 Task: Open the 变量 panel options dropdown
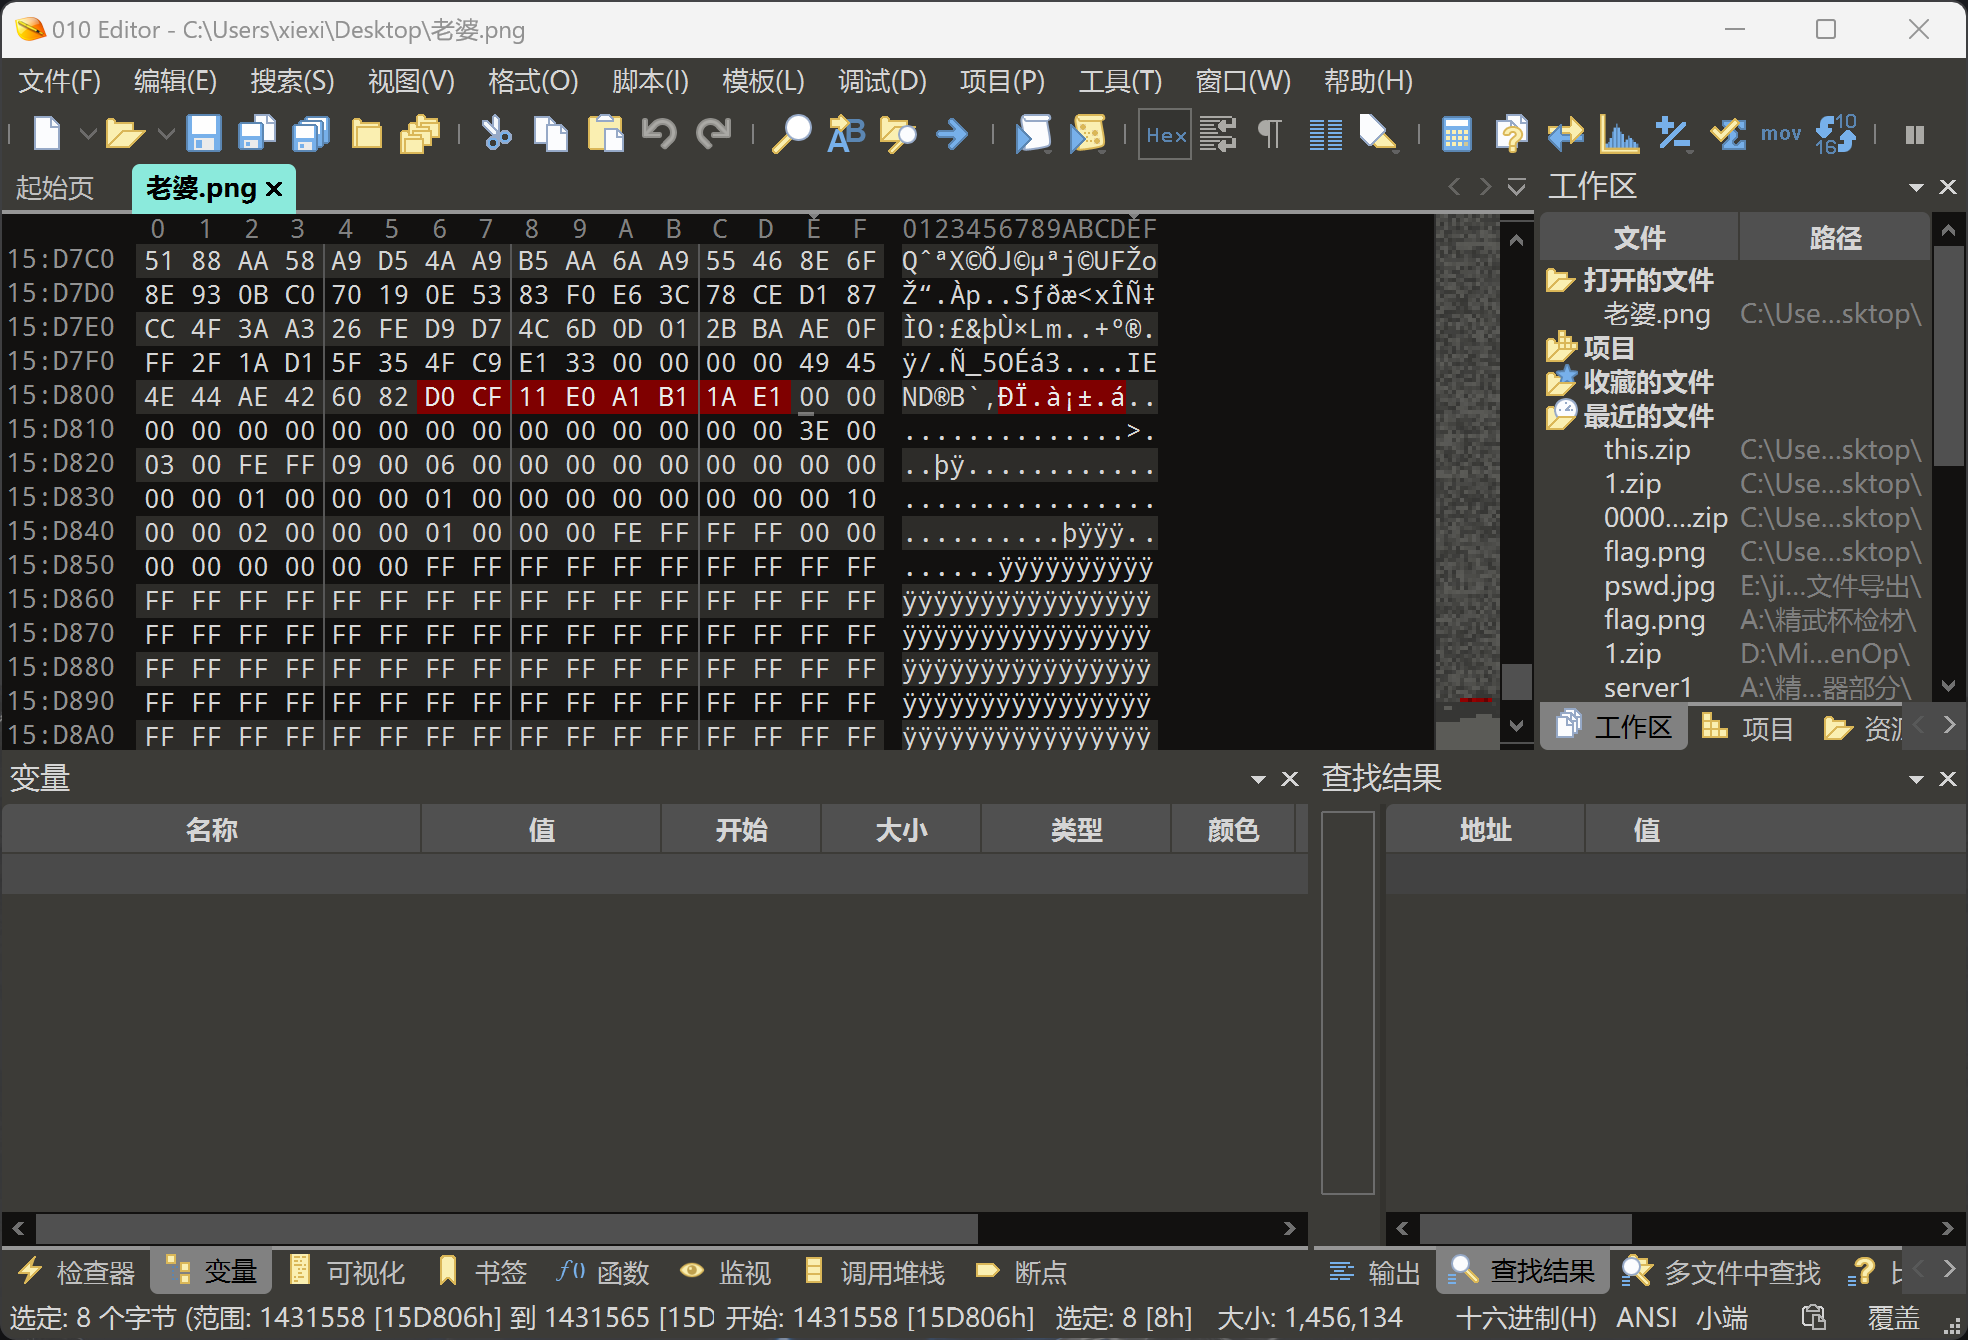tap(1258, 779)
